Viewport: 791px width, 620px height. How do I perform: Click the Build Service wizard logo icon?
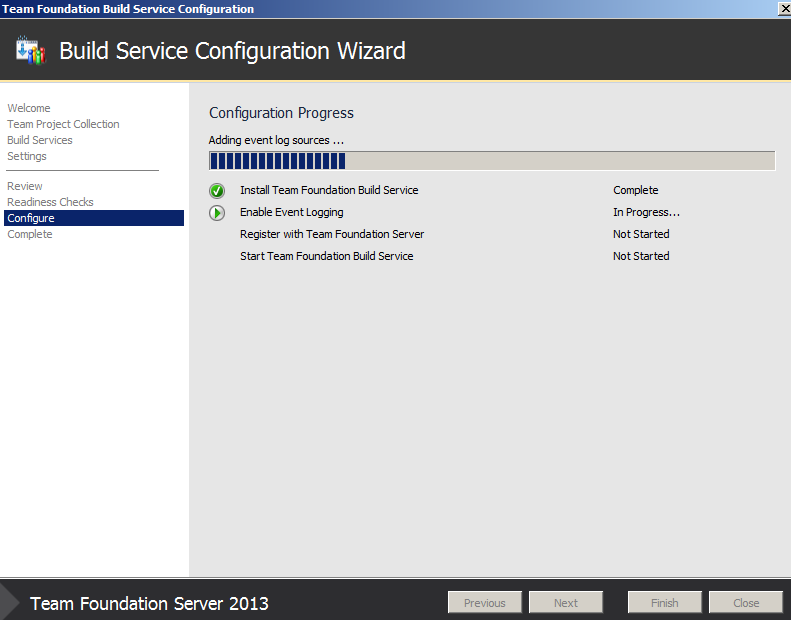click(31, 50)
